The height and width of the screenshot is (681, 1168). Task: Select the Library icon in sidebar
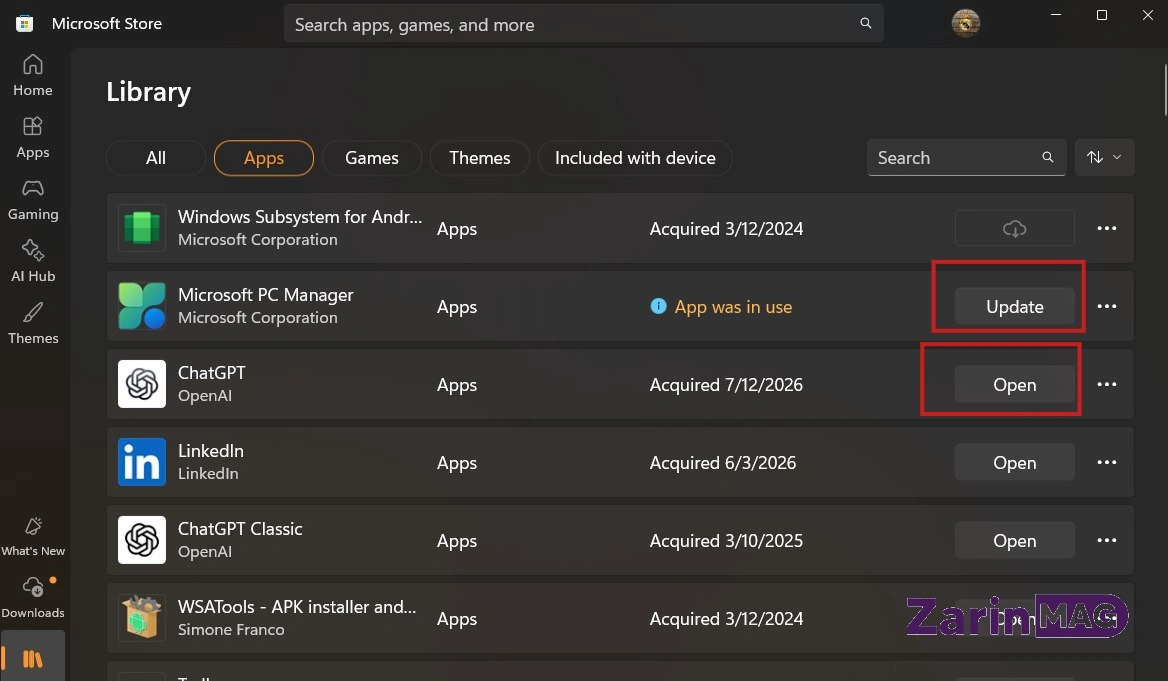point(33,658)
